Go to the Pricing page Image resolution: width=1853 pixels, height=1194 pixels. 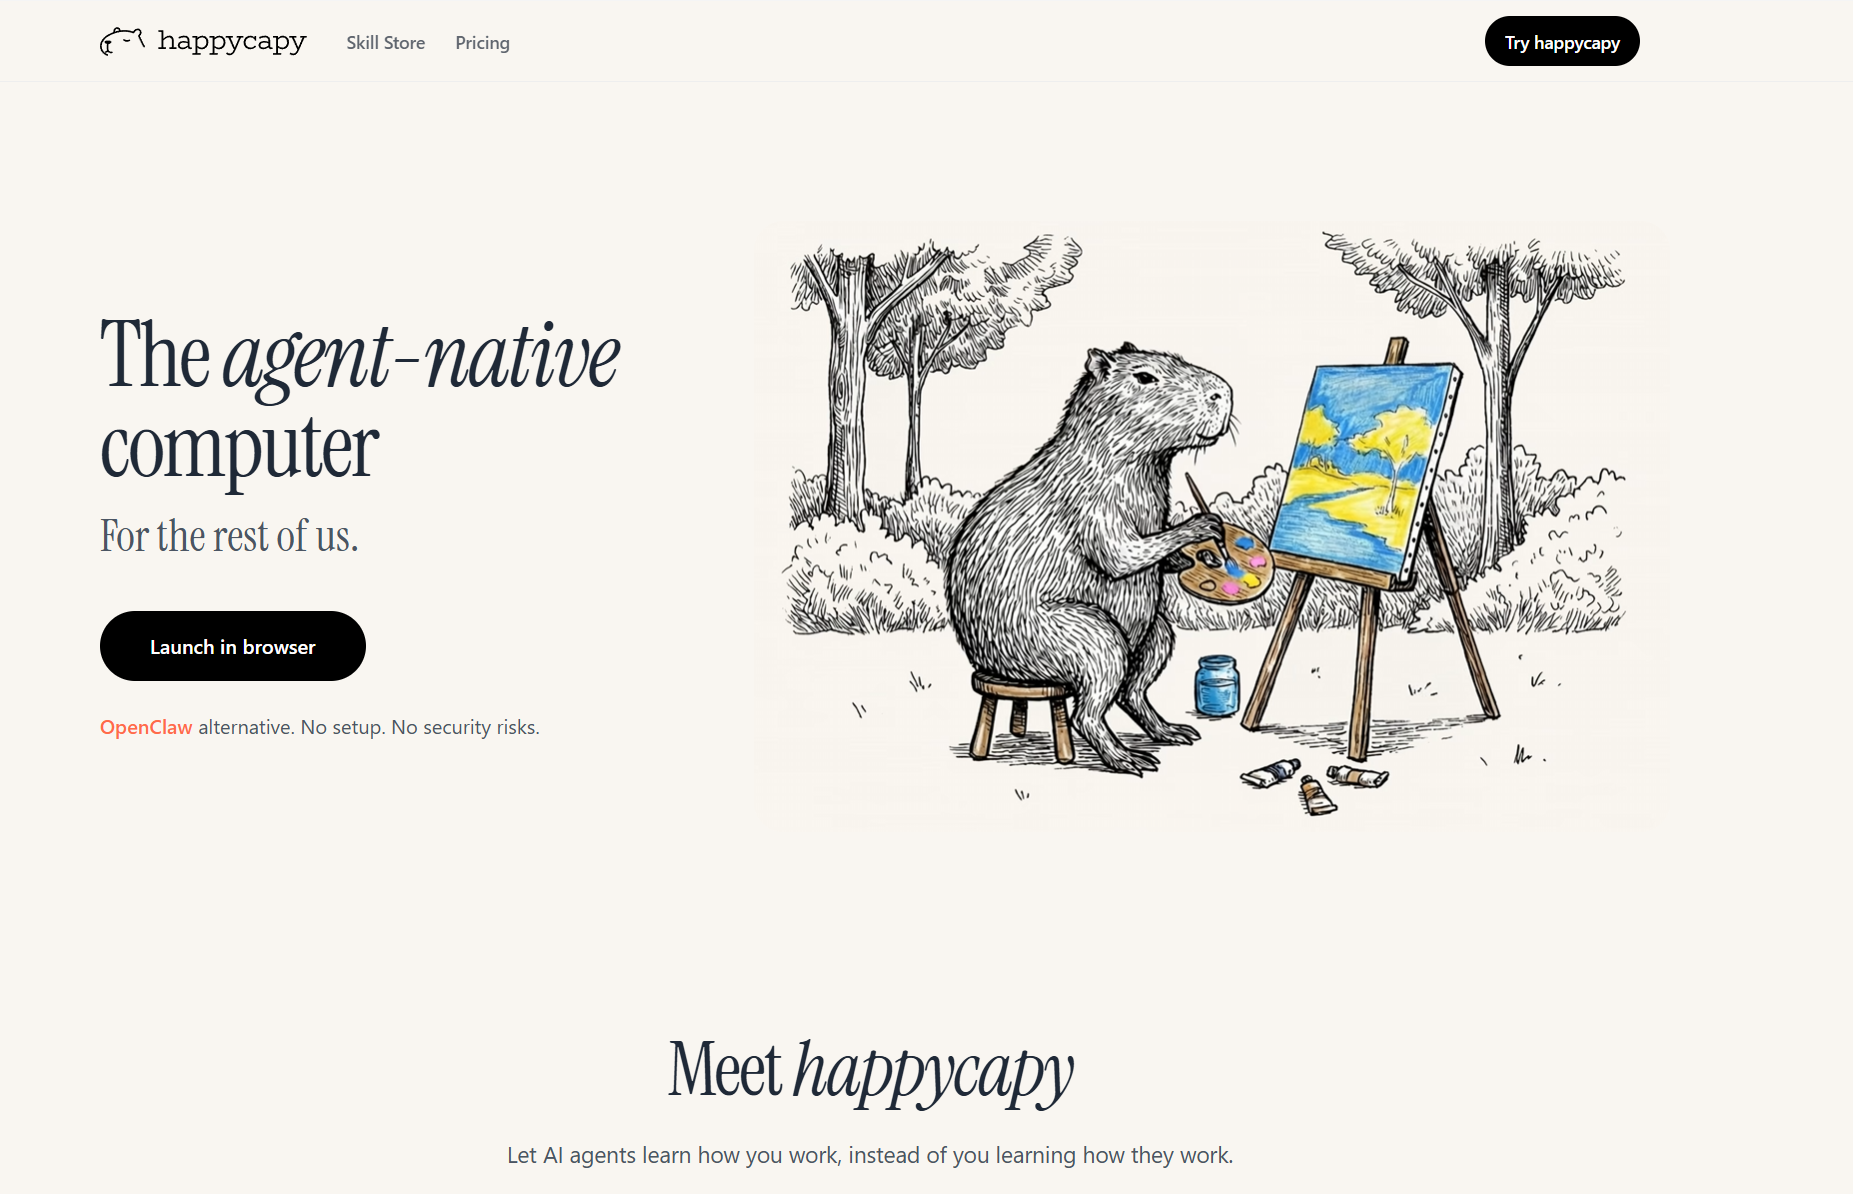482,43
